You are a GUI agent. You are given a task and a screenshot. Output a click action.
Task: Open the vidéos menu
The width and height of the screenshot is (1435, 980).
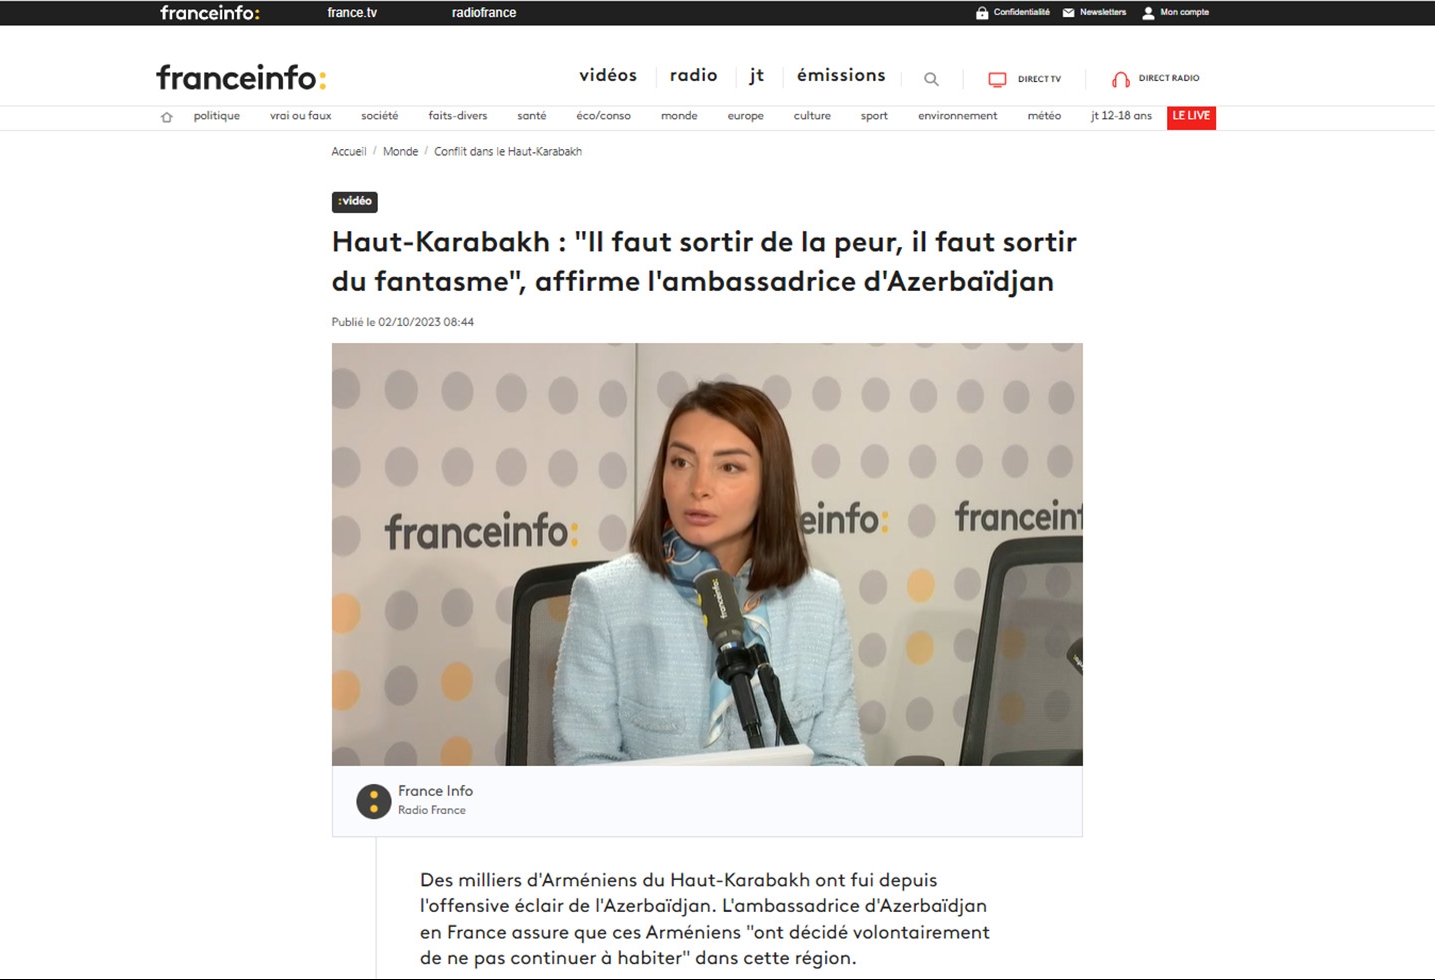pyautogui.click(x=608, y=75)
